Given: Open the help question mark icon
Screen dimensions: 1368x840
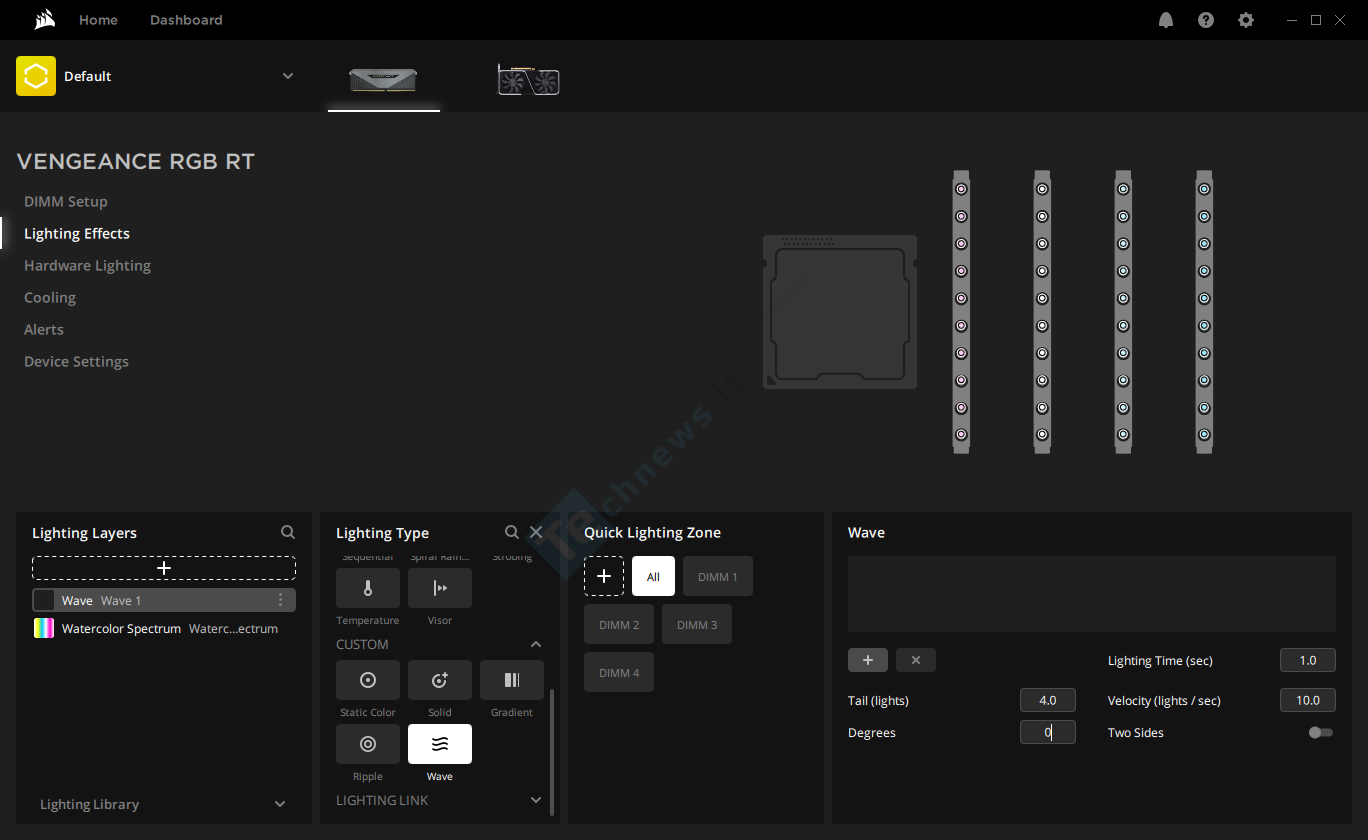Looking at the screenshot, I should click(x=1206, y=20).
